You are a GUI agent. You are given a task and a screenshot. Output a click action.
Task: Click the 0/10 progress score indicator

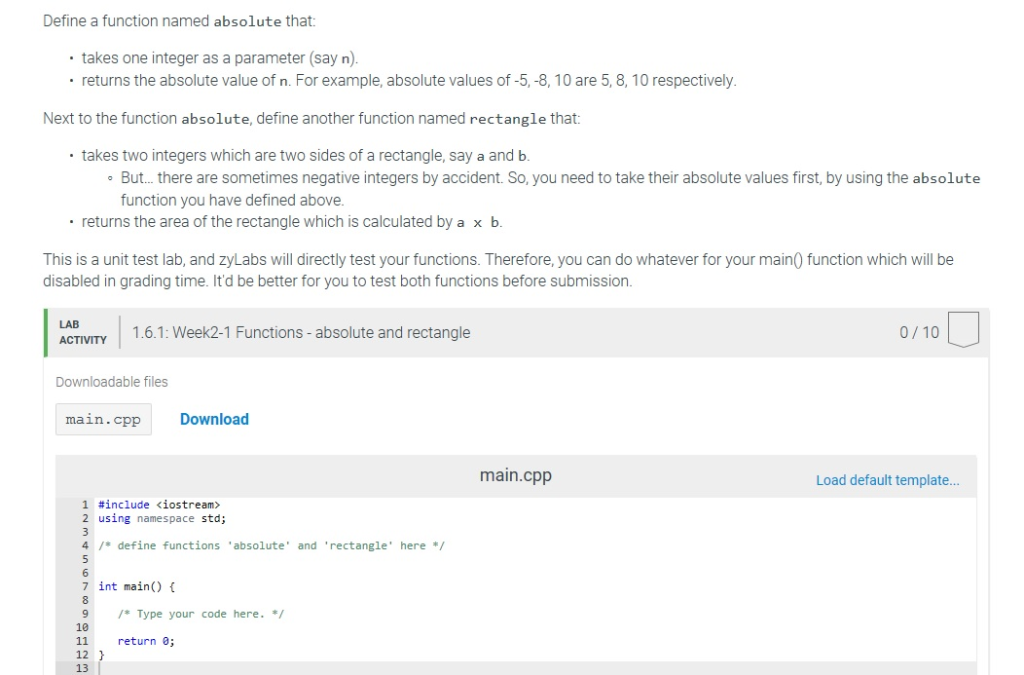[917, 331]
